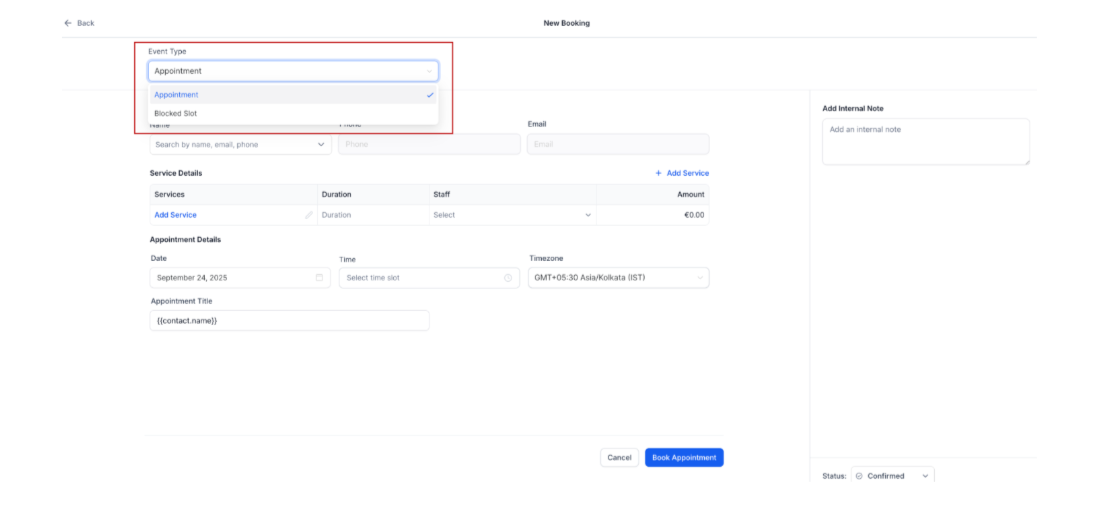Select Blocked Slot from the event type list
Image resolution: width=1117 pixels, height=507 pixels.
tap(176, 114)
